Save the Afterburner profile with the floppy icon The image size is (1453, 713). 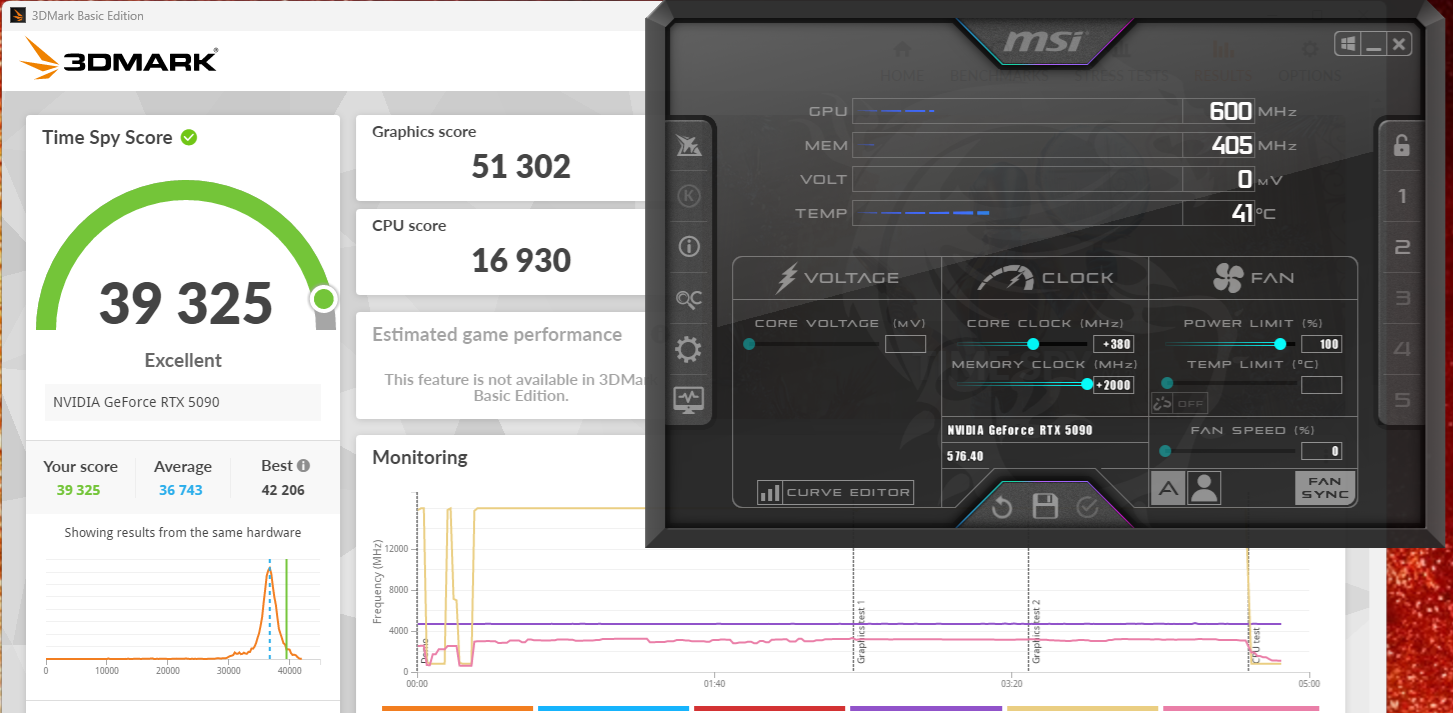click(1045, 507)
